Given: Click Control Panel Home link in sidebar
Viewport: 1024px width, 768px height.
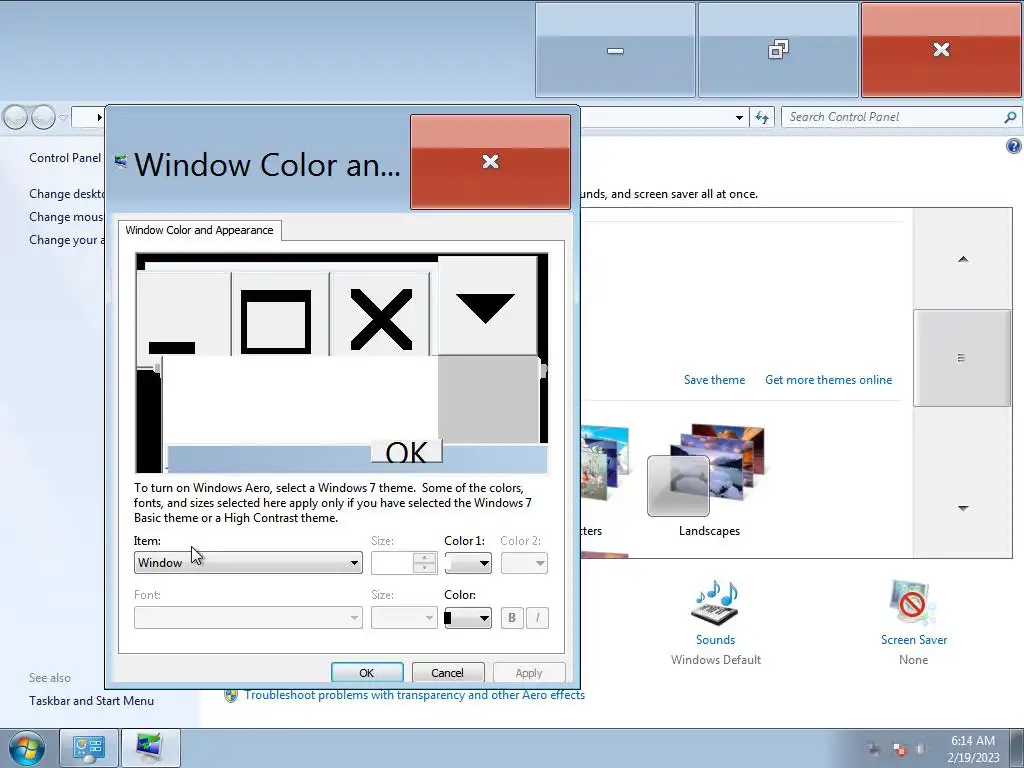Looking at the screenshot, I should pos(65,157).
